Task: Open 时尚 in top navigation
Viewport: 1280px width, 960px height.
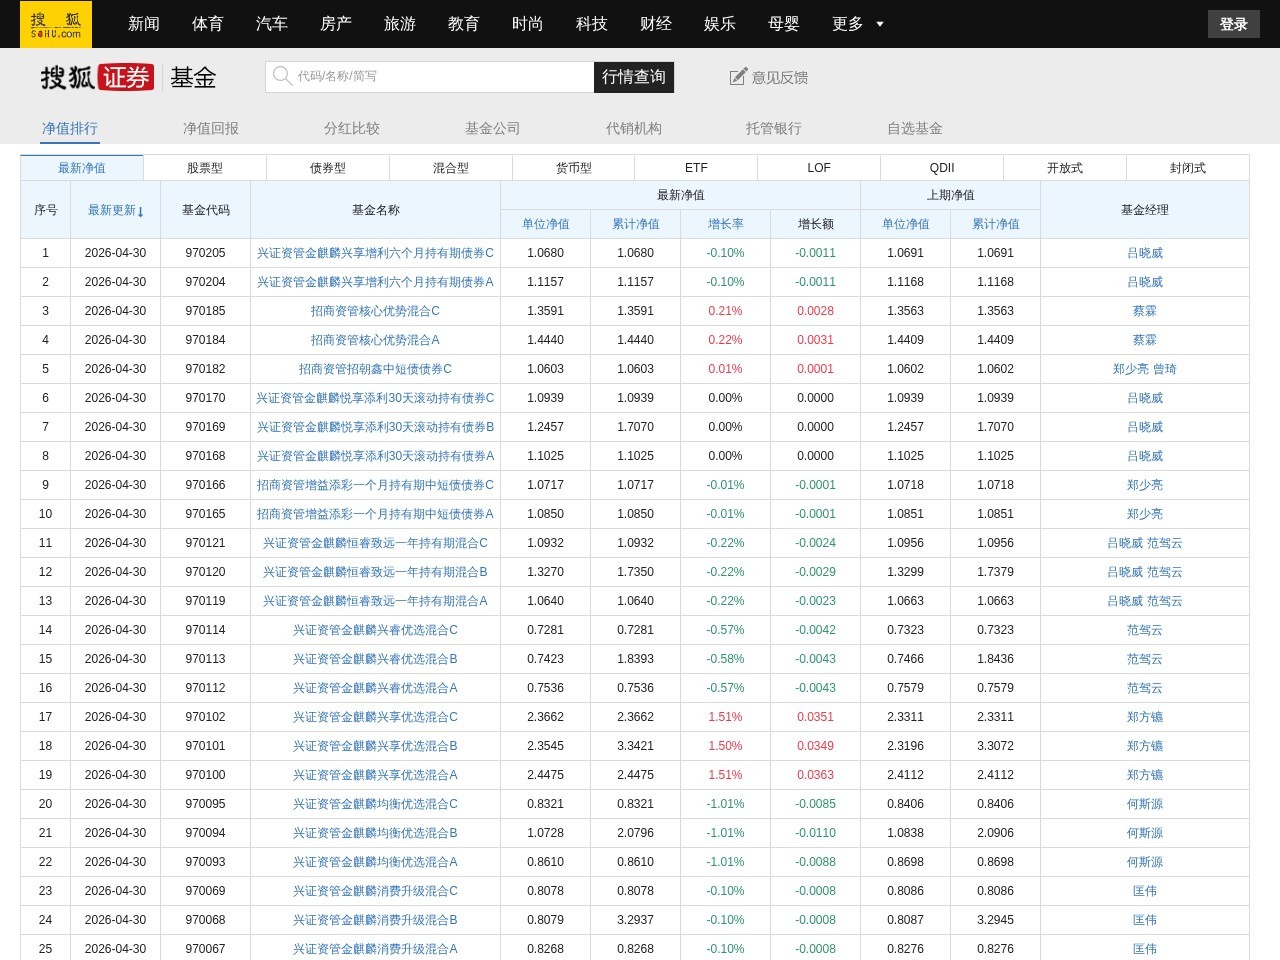Action: point(528,24)
